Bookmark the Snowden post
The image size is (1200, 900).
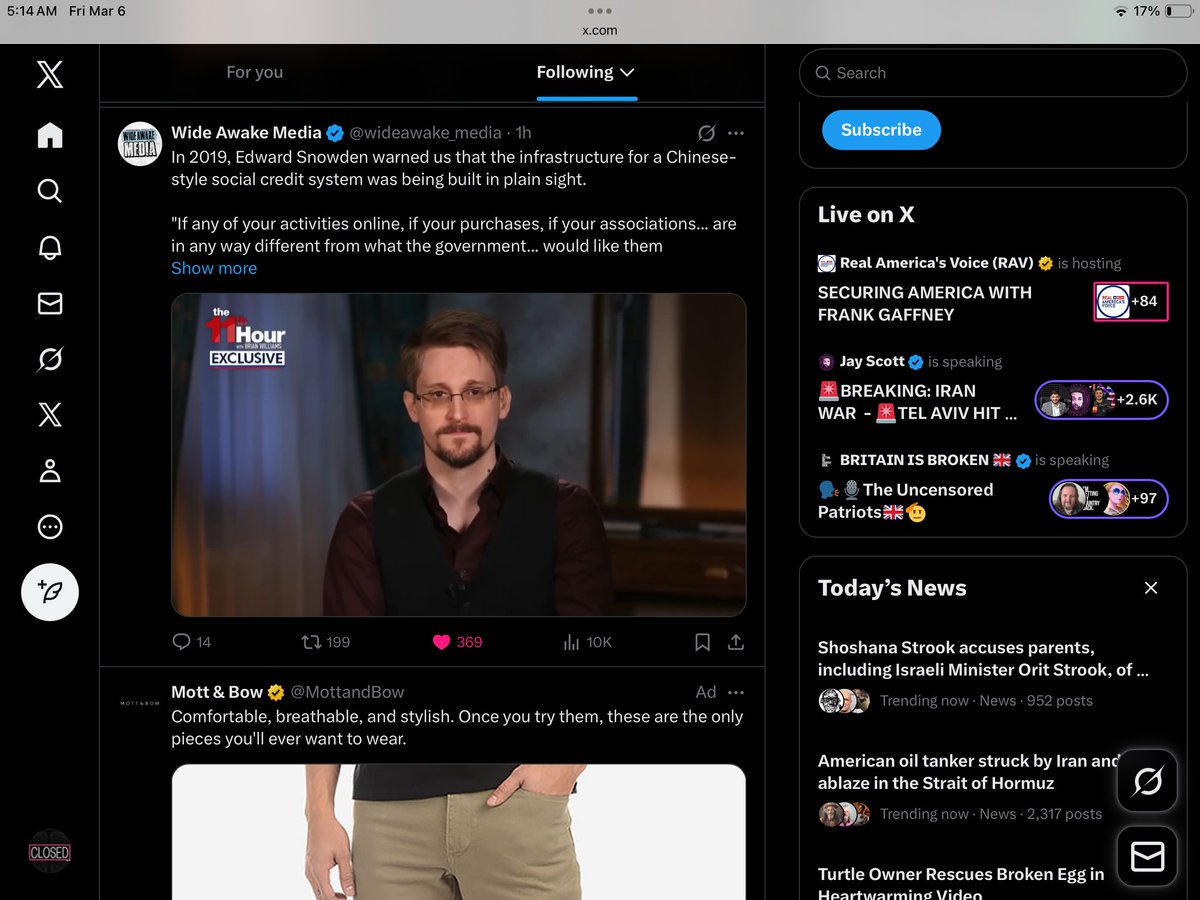[x=702, y=642]
